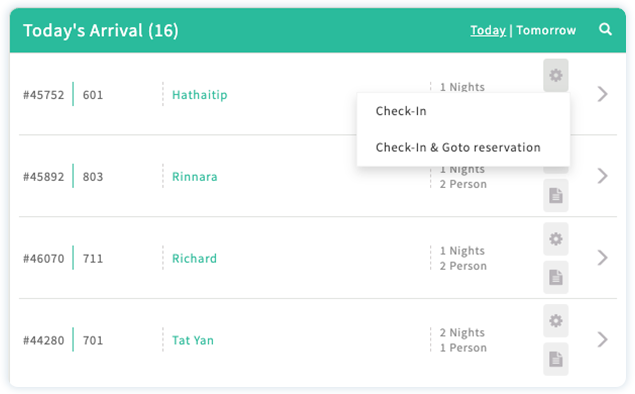Expand reservation #46070 with right chevron
The image size is (635, 394).
(603, 258)
